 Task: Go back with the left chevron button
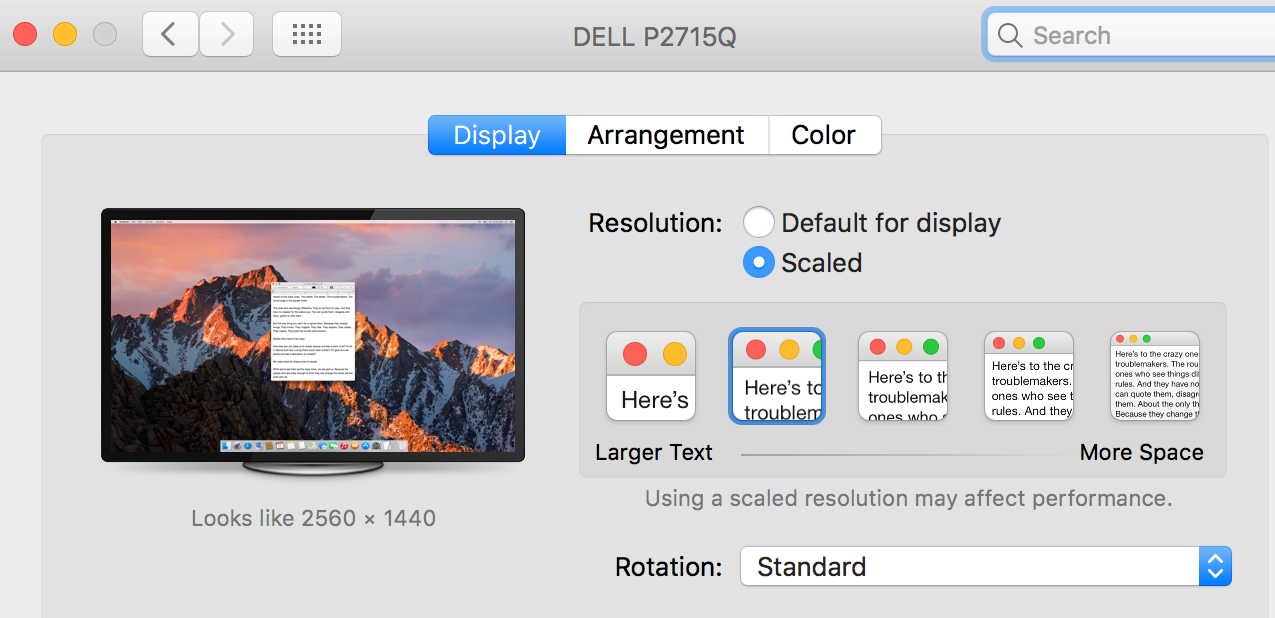click(x=170, y=35)
